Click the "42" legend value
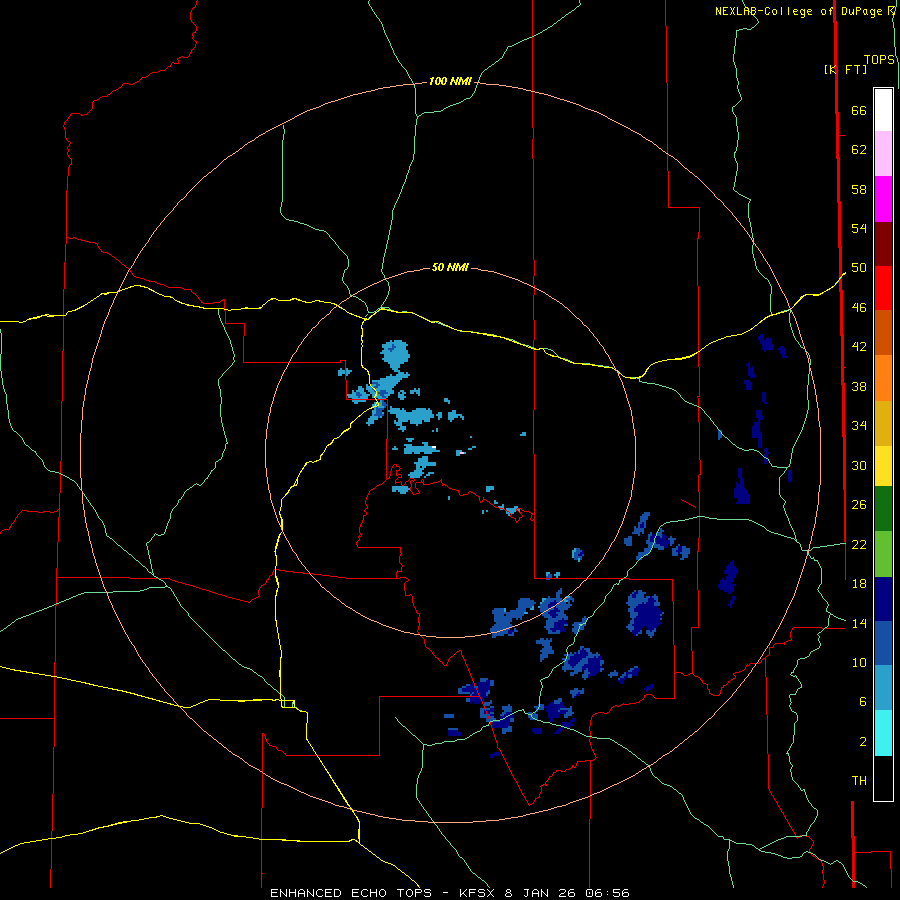The image size is (900, 900). (859, 347)
